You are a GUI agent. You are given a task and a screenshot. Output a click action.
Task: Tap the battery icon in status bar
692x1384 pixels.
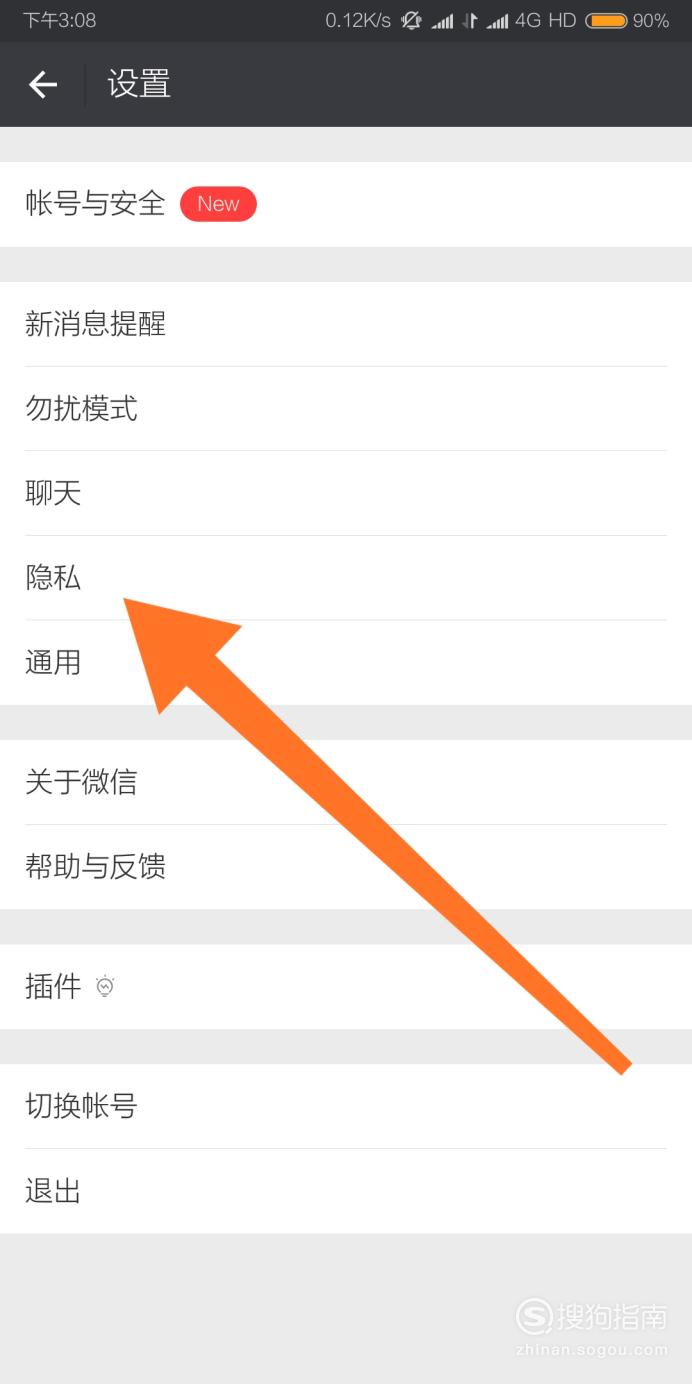tap(606, 20)
